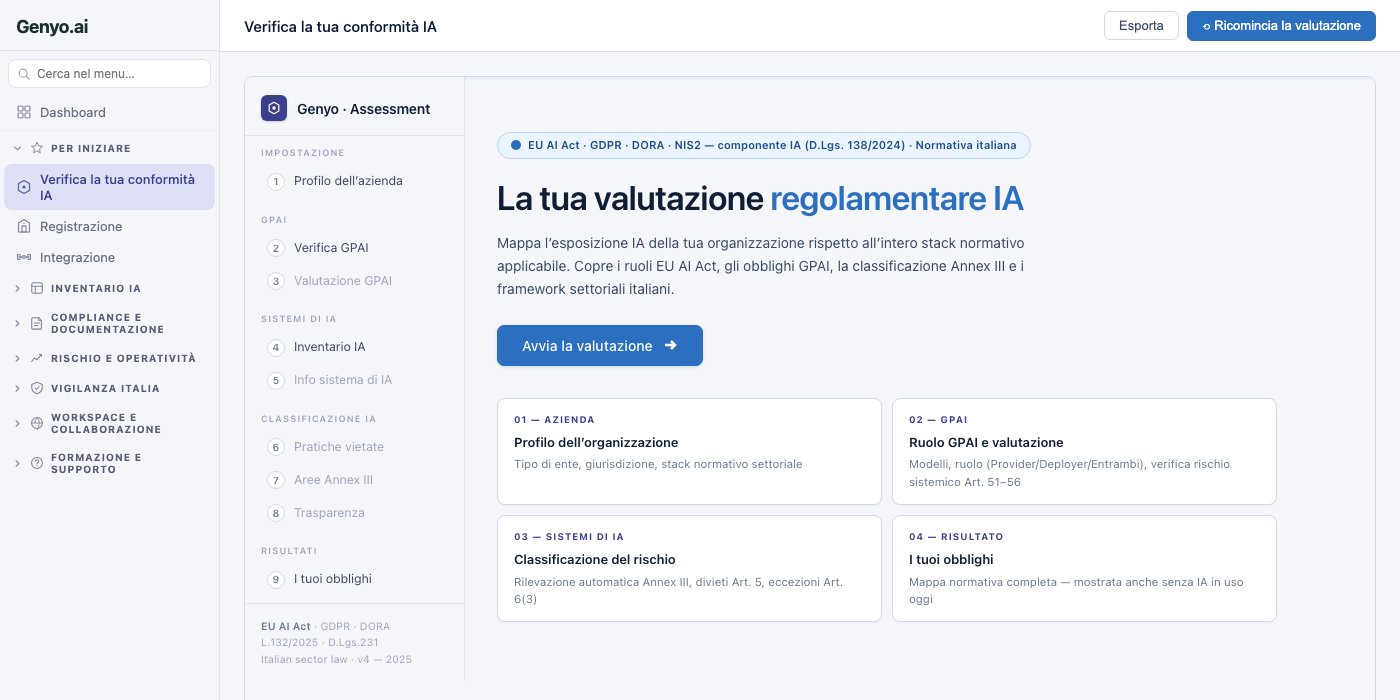Go to the I tuoi obblighi step
The width and height of the screenshot is (1400, 700).
click(354, 579)
